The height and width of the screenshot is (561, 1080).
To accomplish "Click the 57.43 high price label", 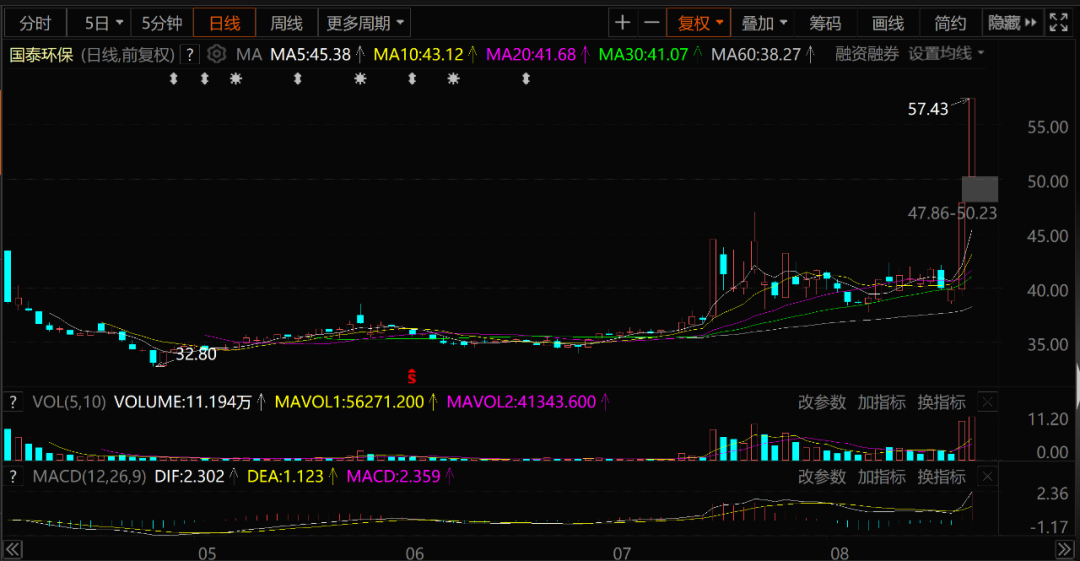I will point(928,109).
